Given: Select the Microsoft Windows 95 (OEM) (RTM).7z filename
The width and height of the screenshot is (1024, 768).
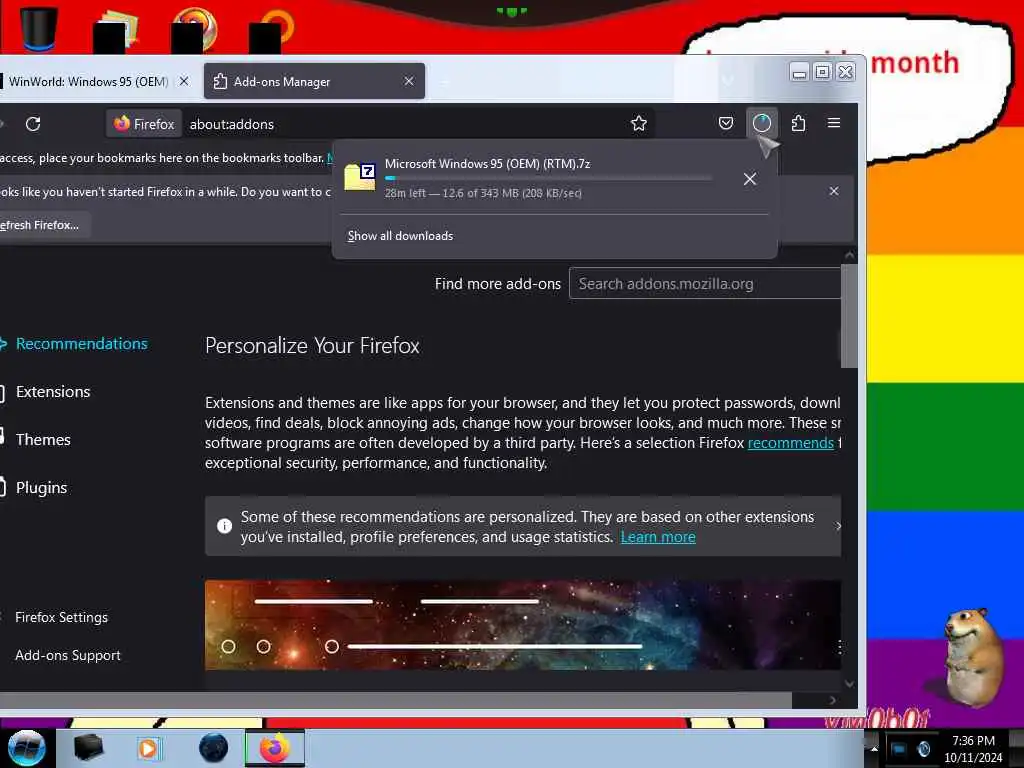Looking at the screenshot, I should coord(487,164).
